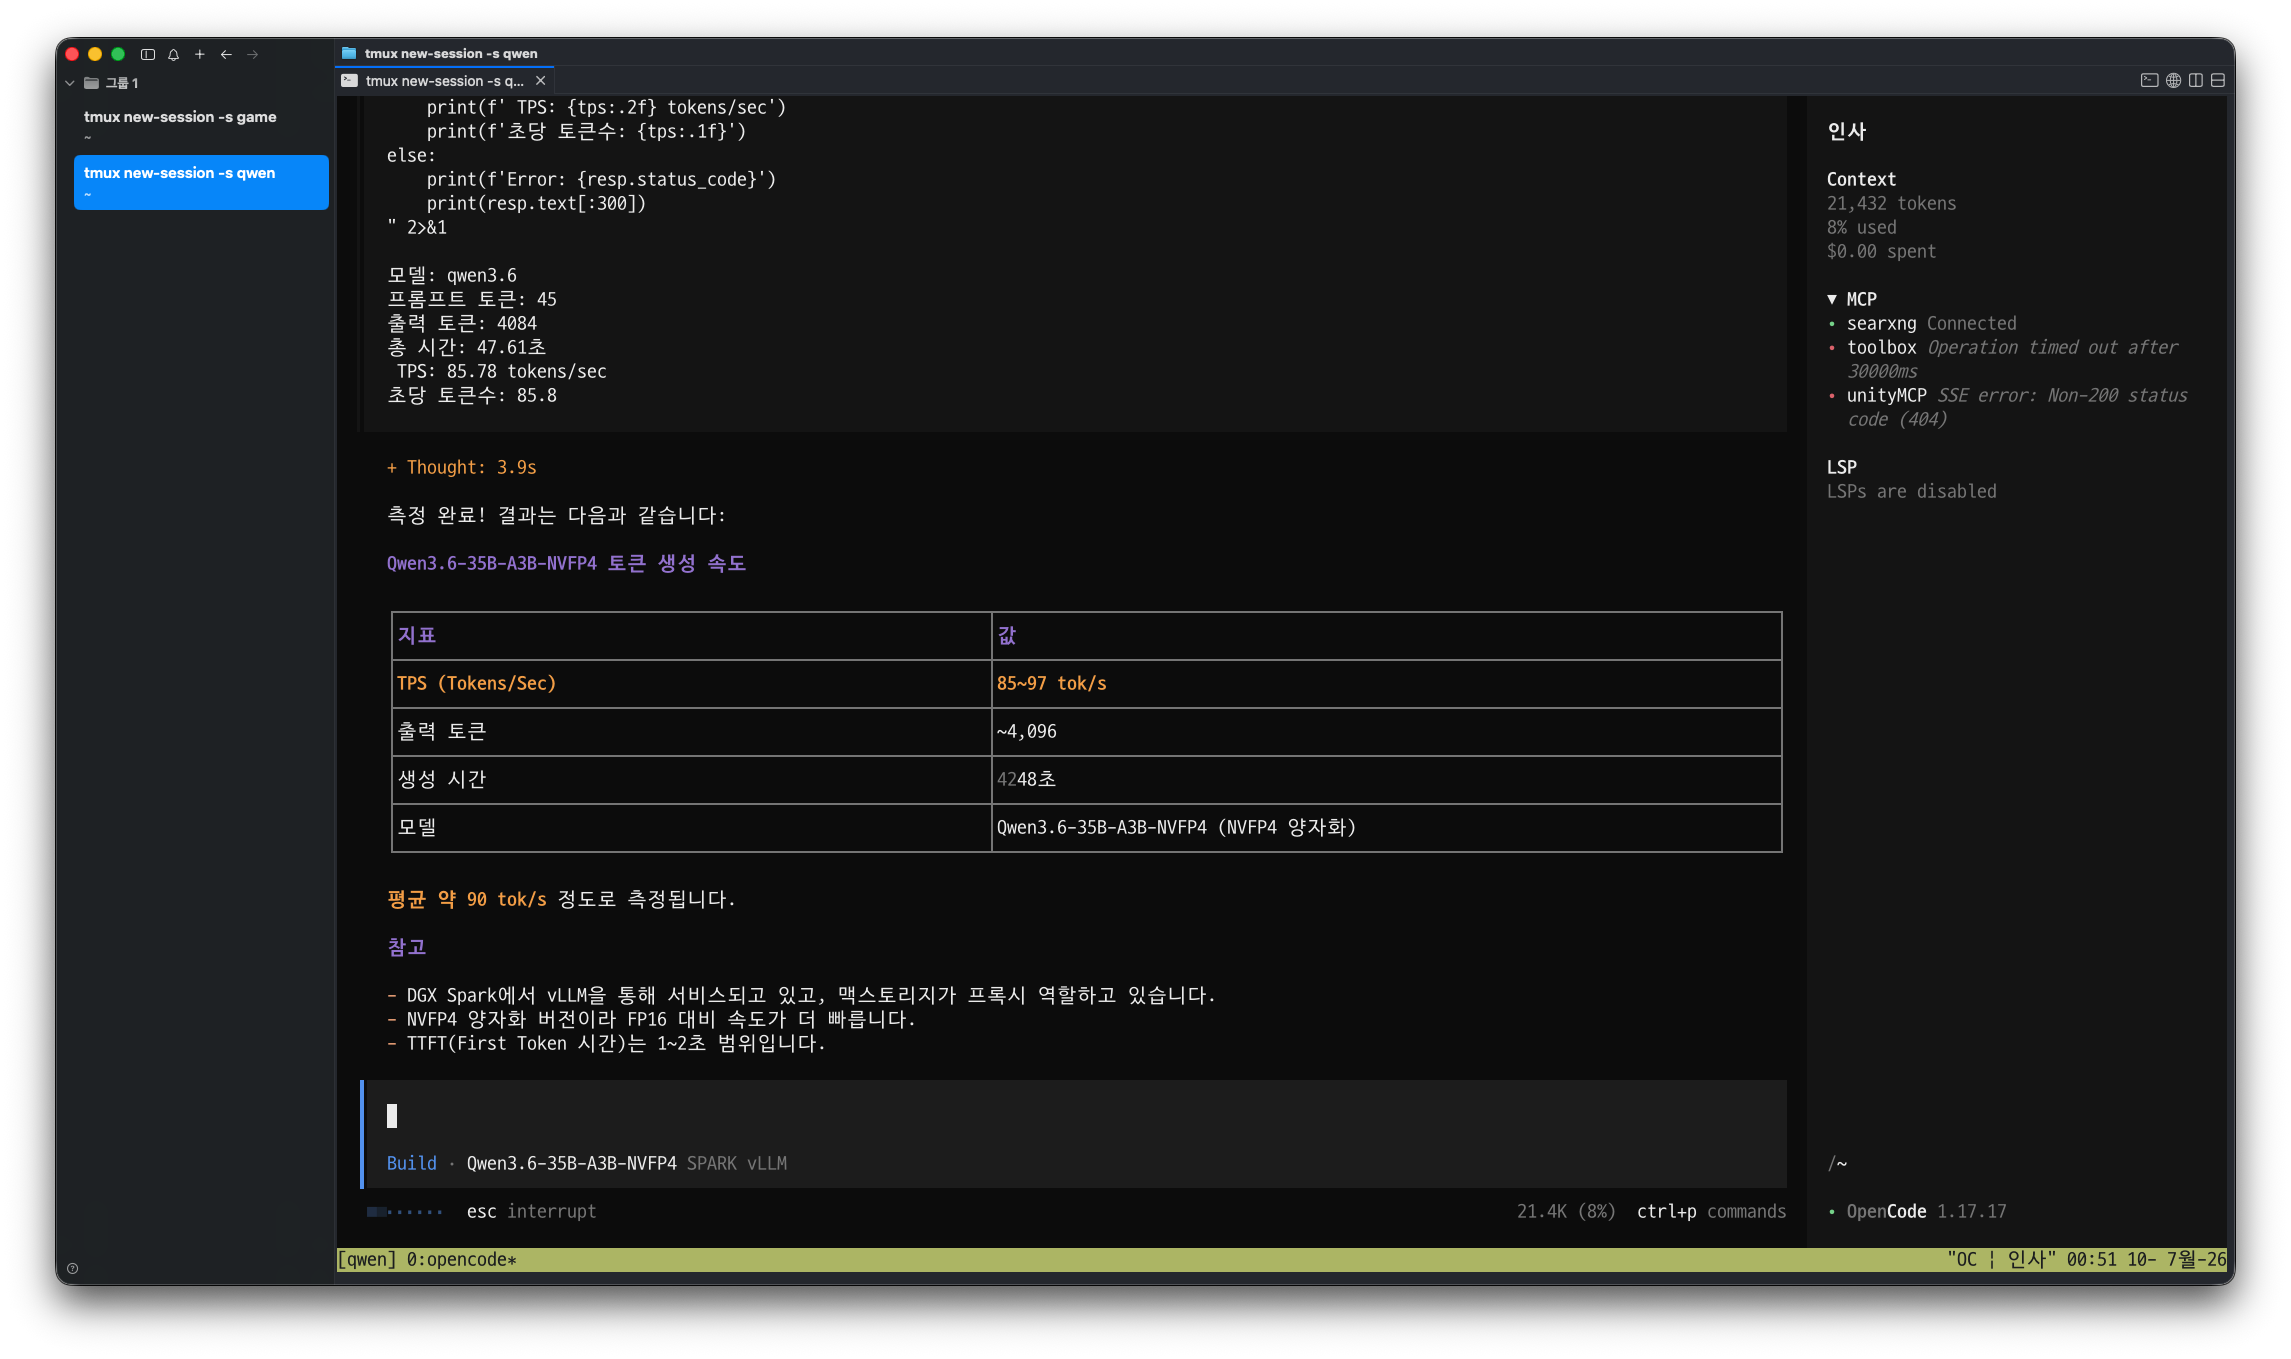Open the browser globe icon
Viewport: 2291px width, 1359px height.
(2173, 80)
